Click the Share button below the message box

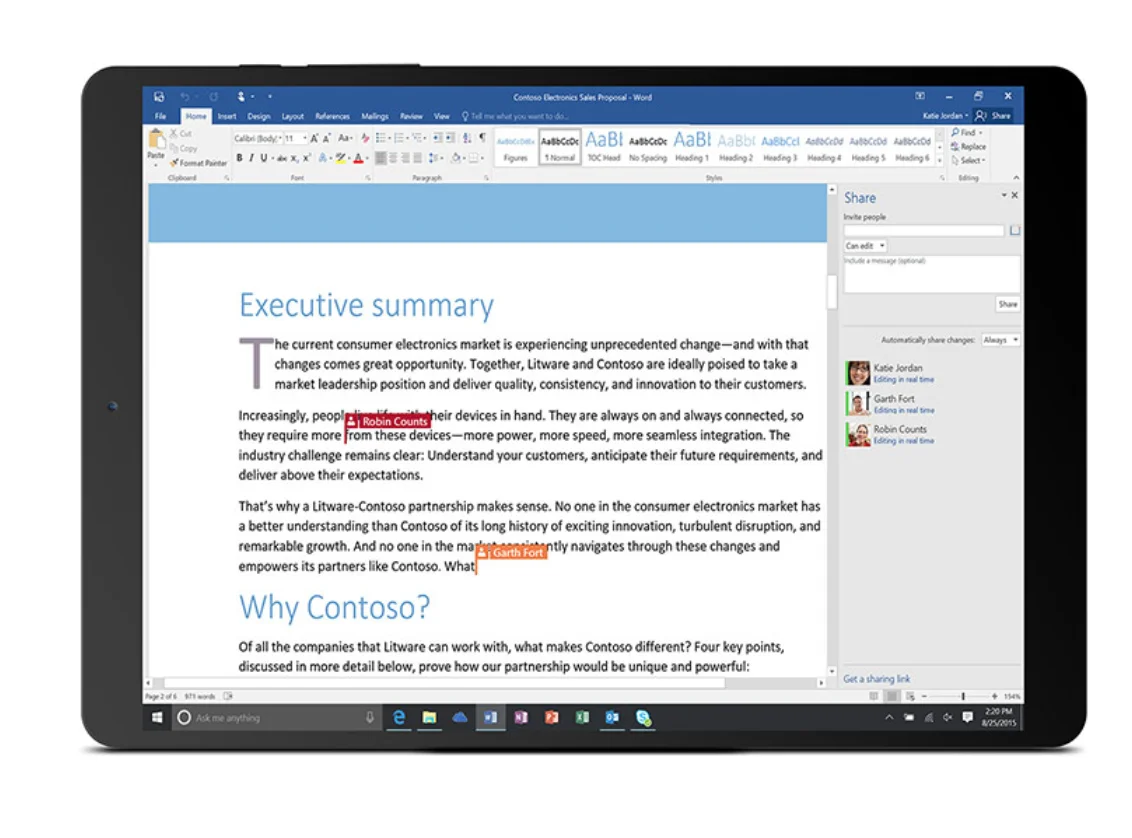coord(1008,305)
